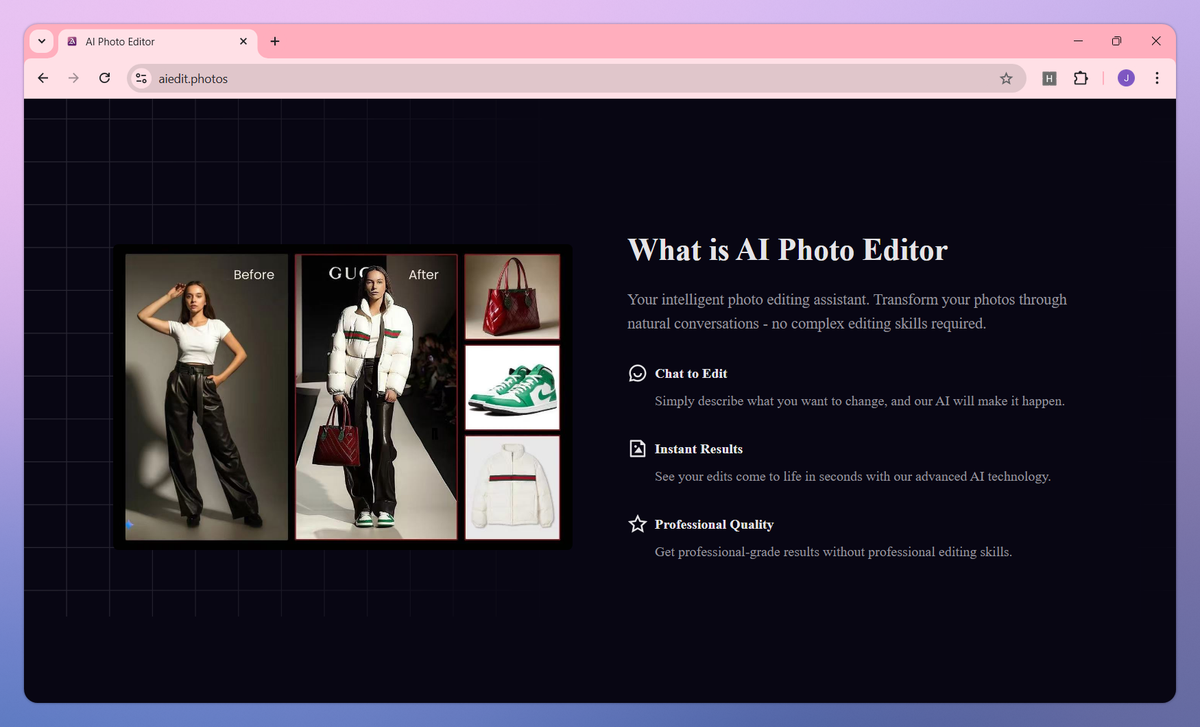Image resolution: width=1200 pixels, height=727 pixels.
Task: Click the 'Professional Quality' heading text
Action: click(x=714, y=525)
